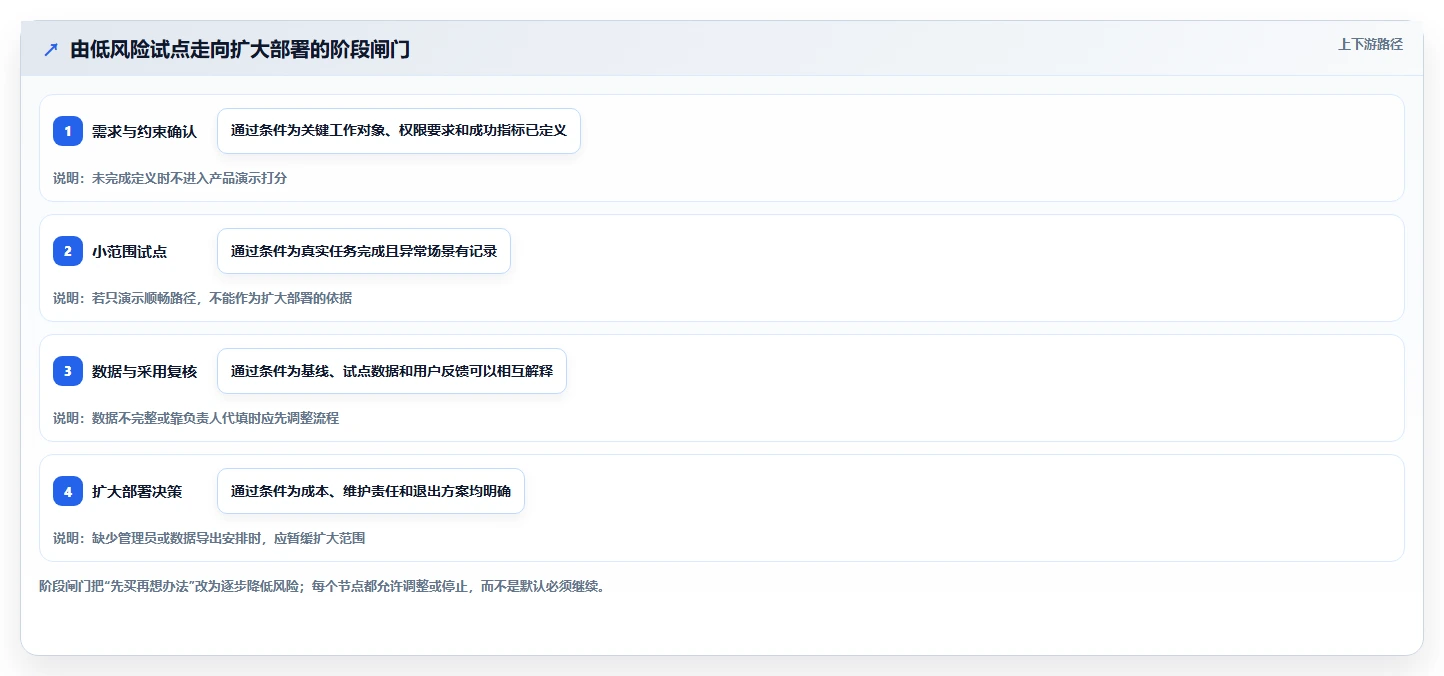Click step number 2 badge

(68, 251)
